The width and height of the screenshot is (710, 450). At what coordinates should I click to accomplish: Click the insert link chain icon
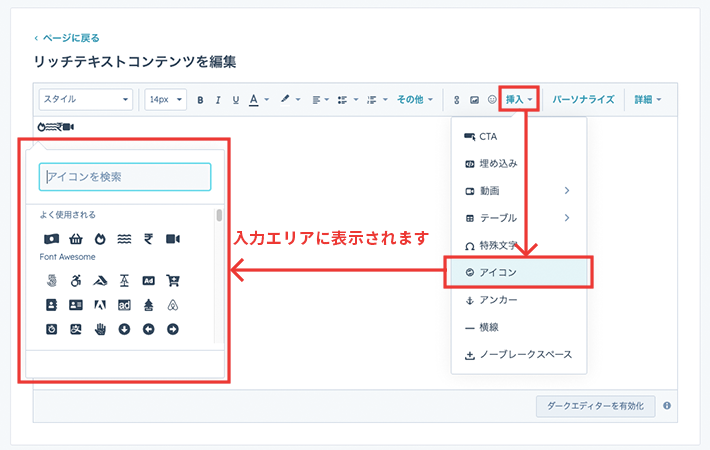456,100
